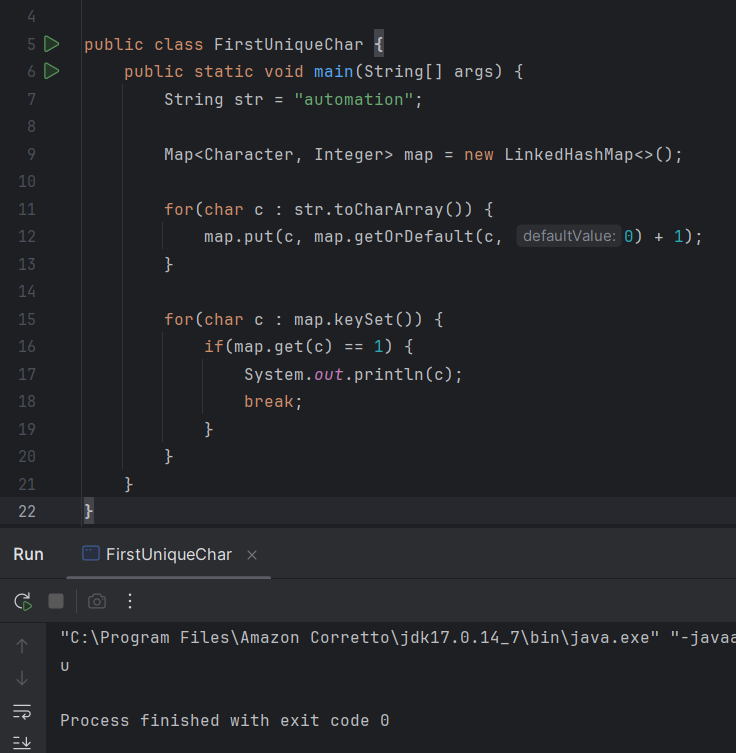Click the camera icon in Run toolbar
This screenshot has height=753, width=736.
[97, 601]
